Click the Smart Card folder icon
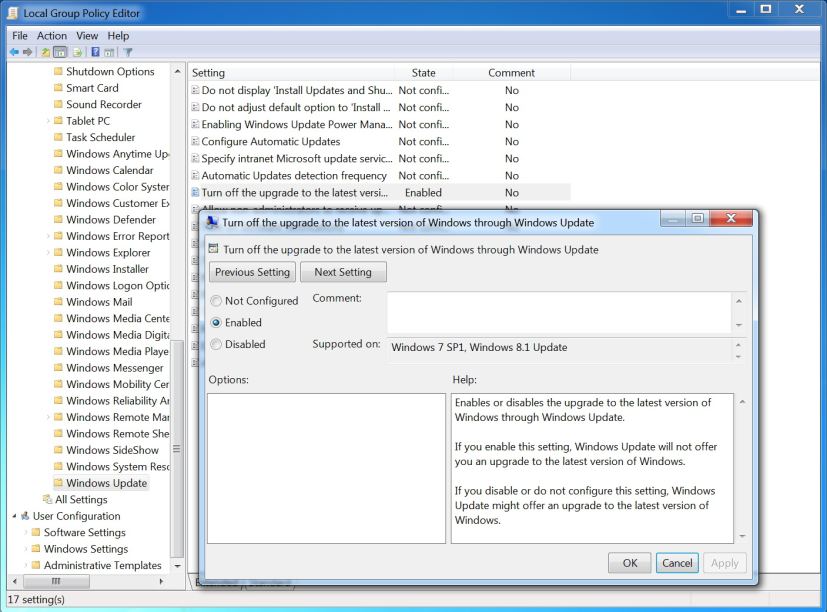Image resolution: width=827 pixels, height=612 pixels. tap(58, 88)
